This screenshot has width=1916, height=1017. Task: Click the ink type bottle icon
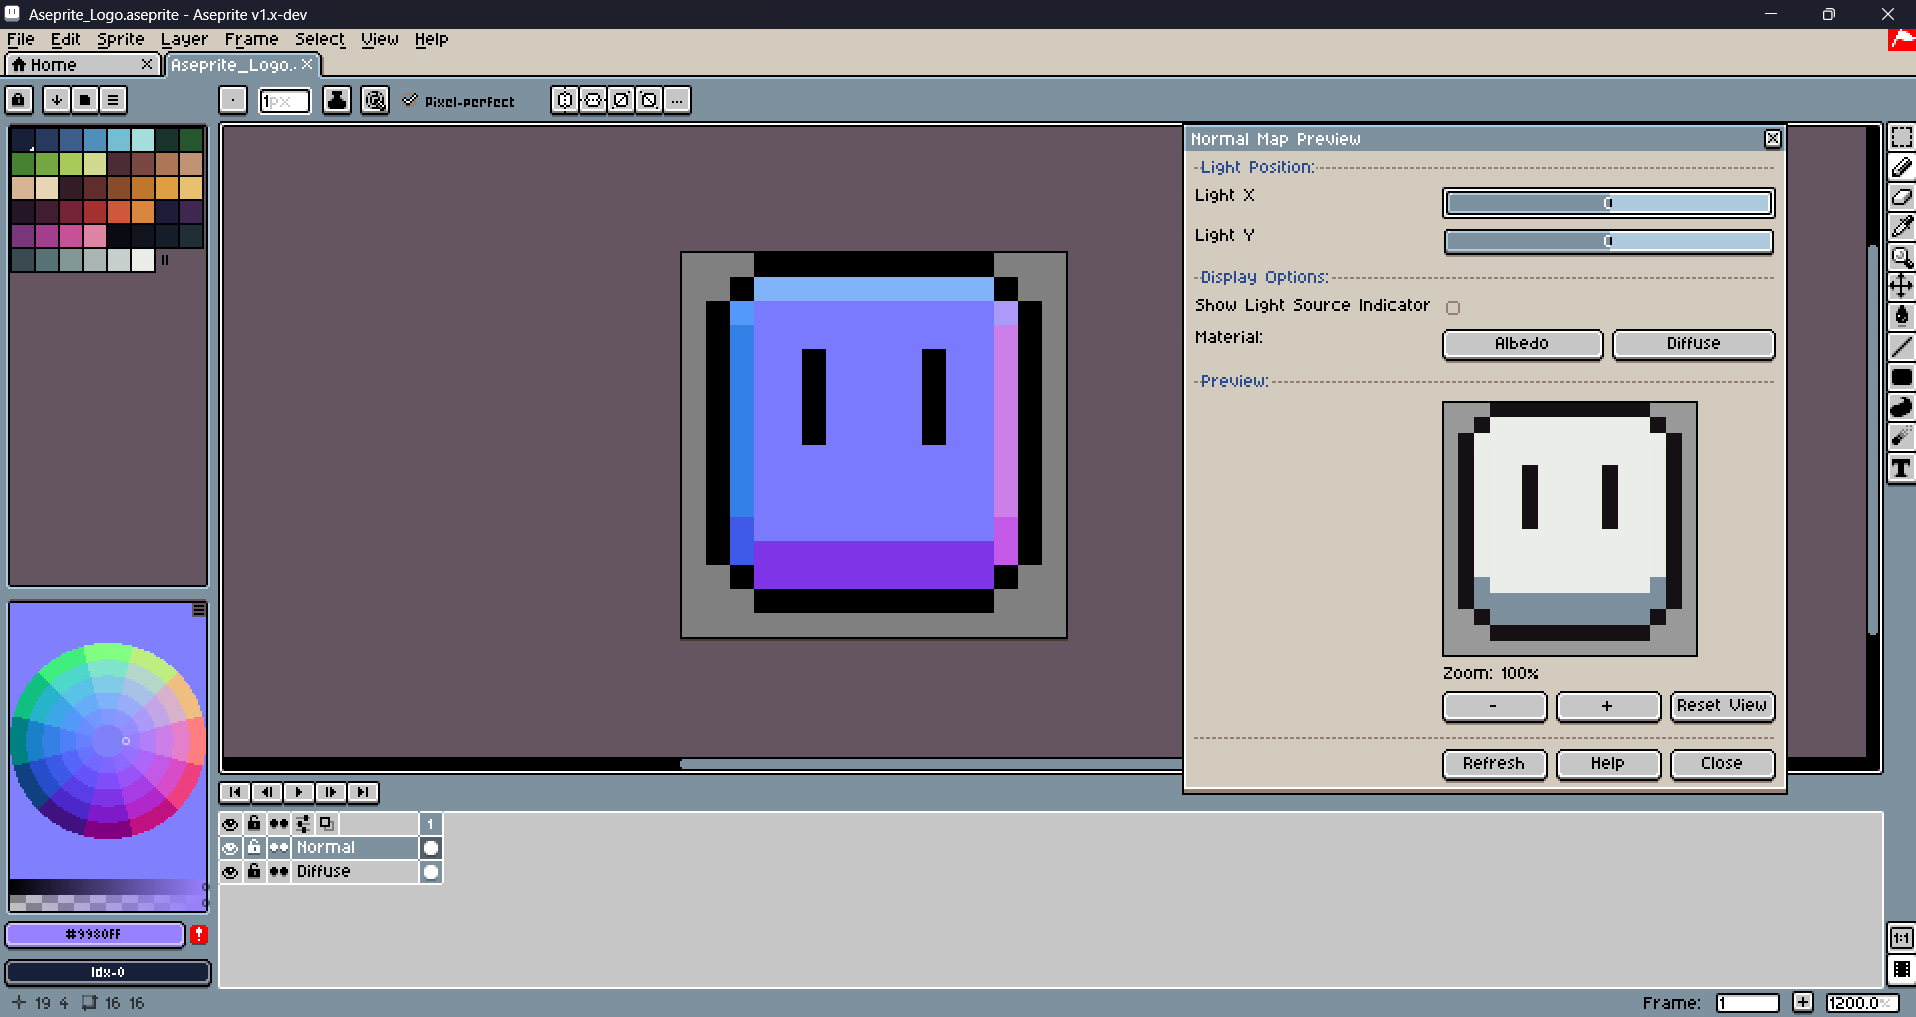pyautogui.click(x=337, y=100)
